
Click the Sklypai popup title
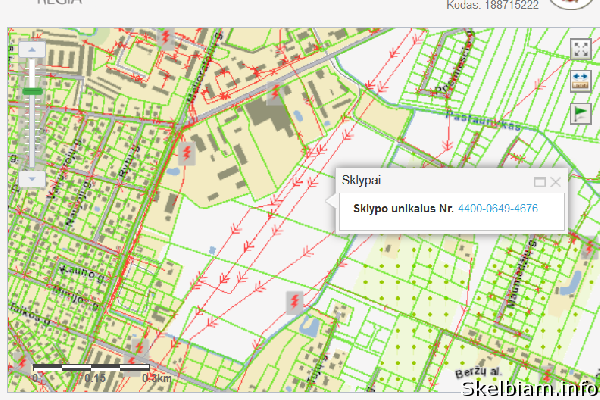[x=361, y=180]
